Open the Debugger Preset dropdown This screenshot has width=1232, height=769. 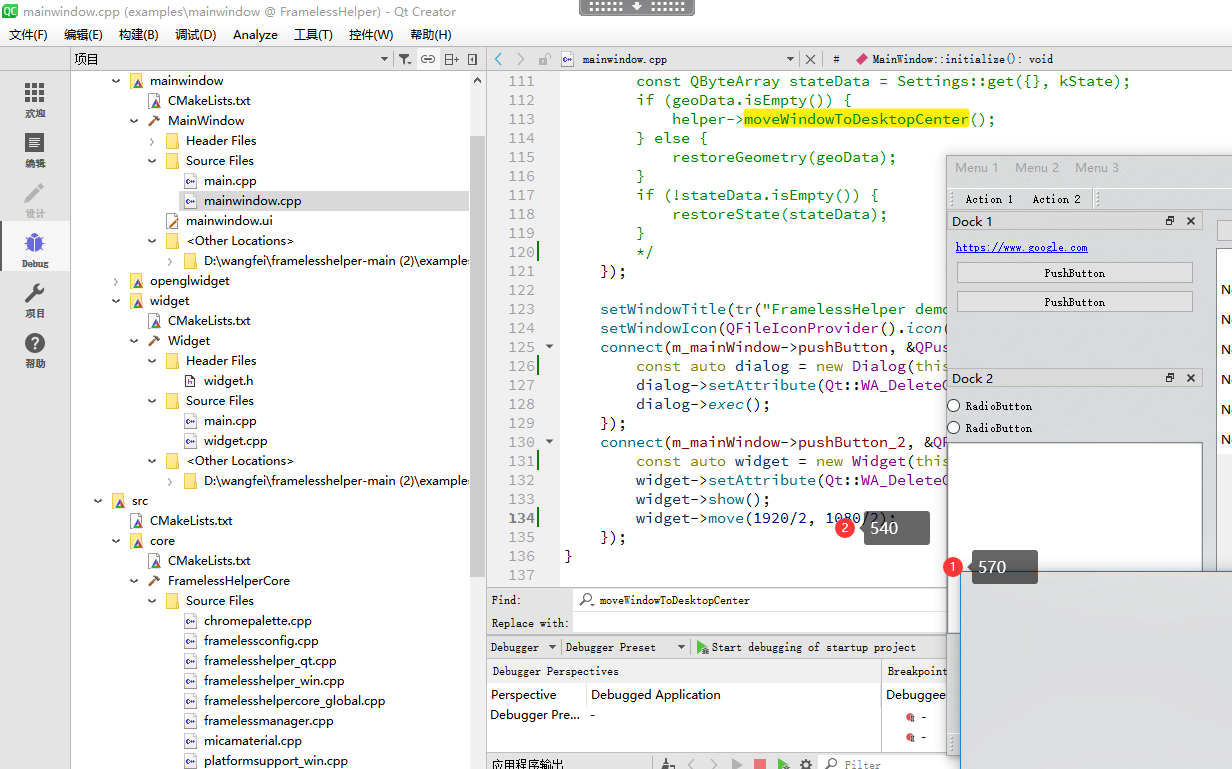coord(625,647)
